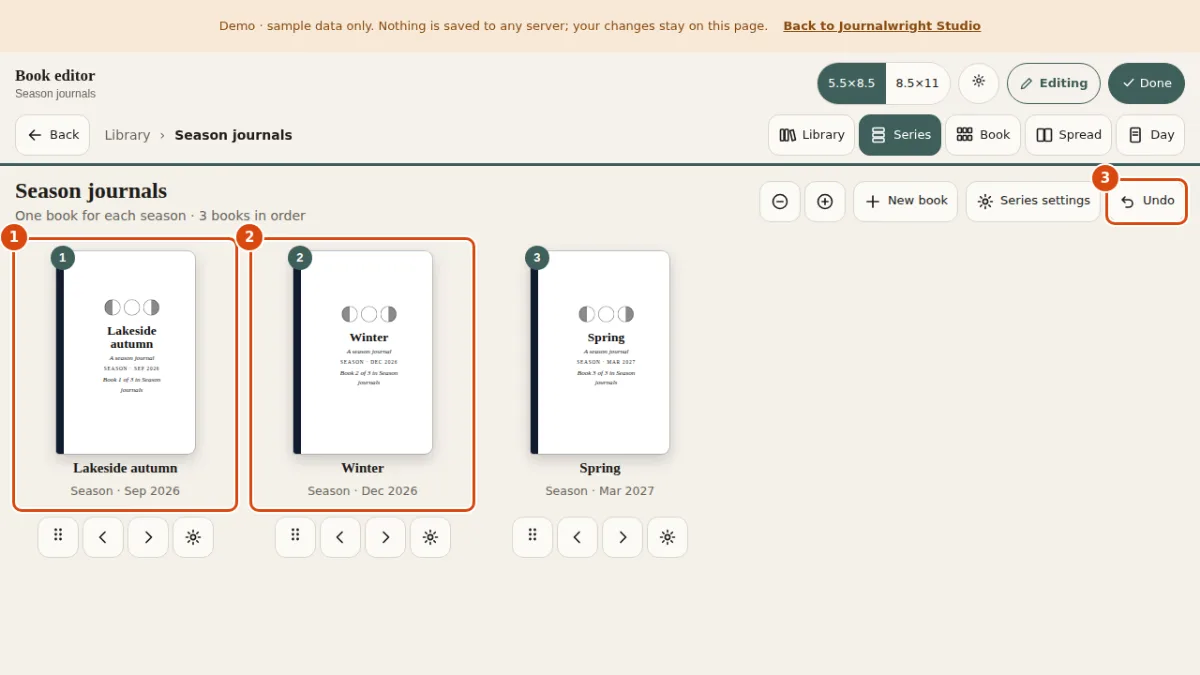Toggle the Editing mode button
Screen dimensions: 1200x675
pos(1054,83)
